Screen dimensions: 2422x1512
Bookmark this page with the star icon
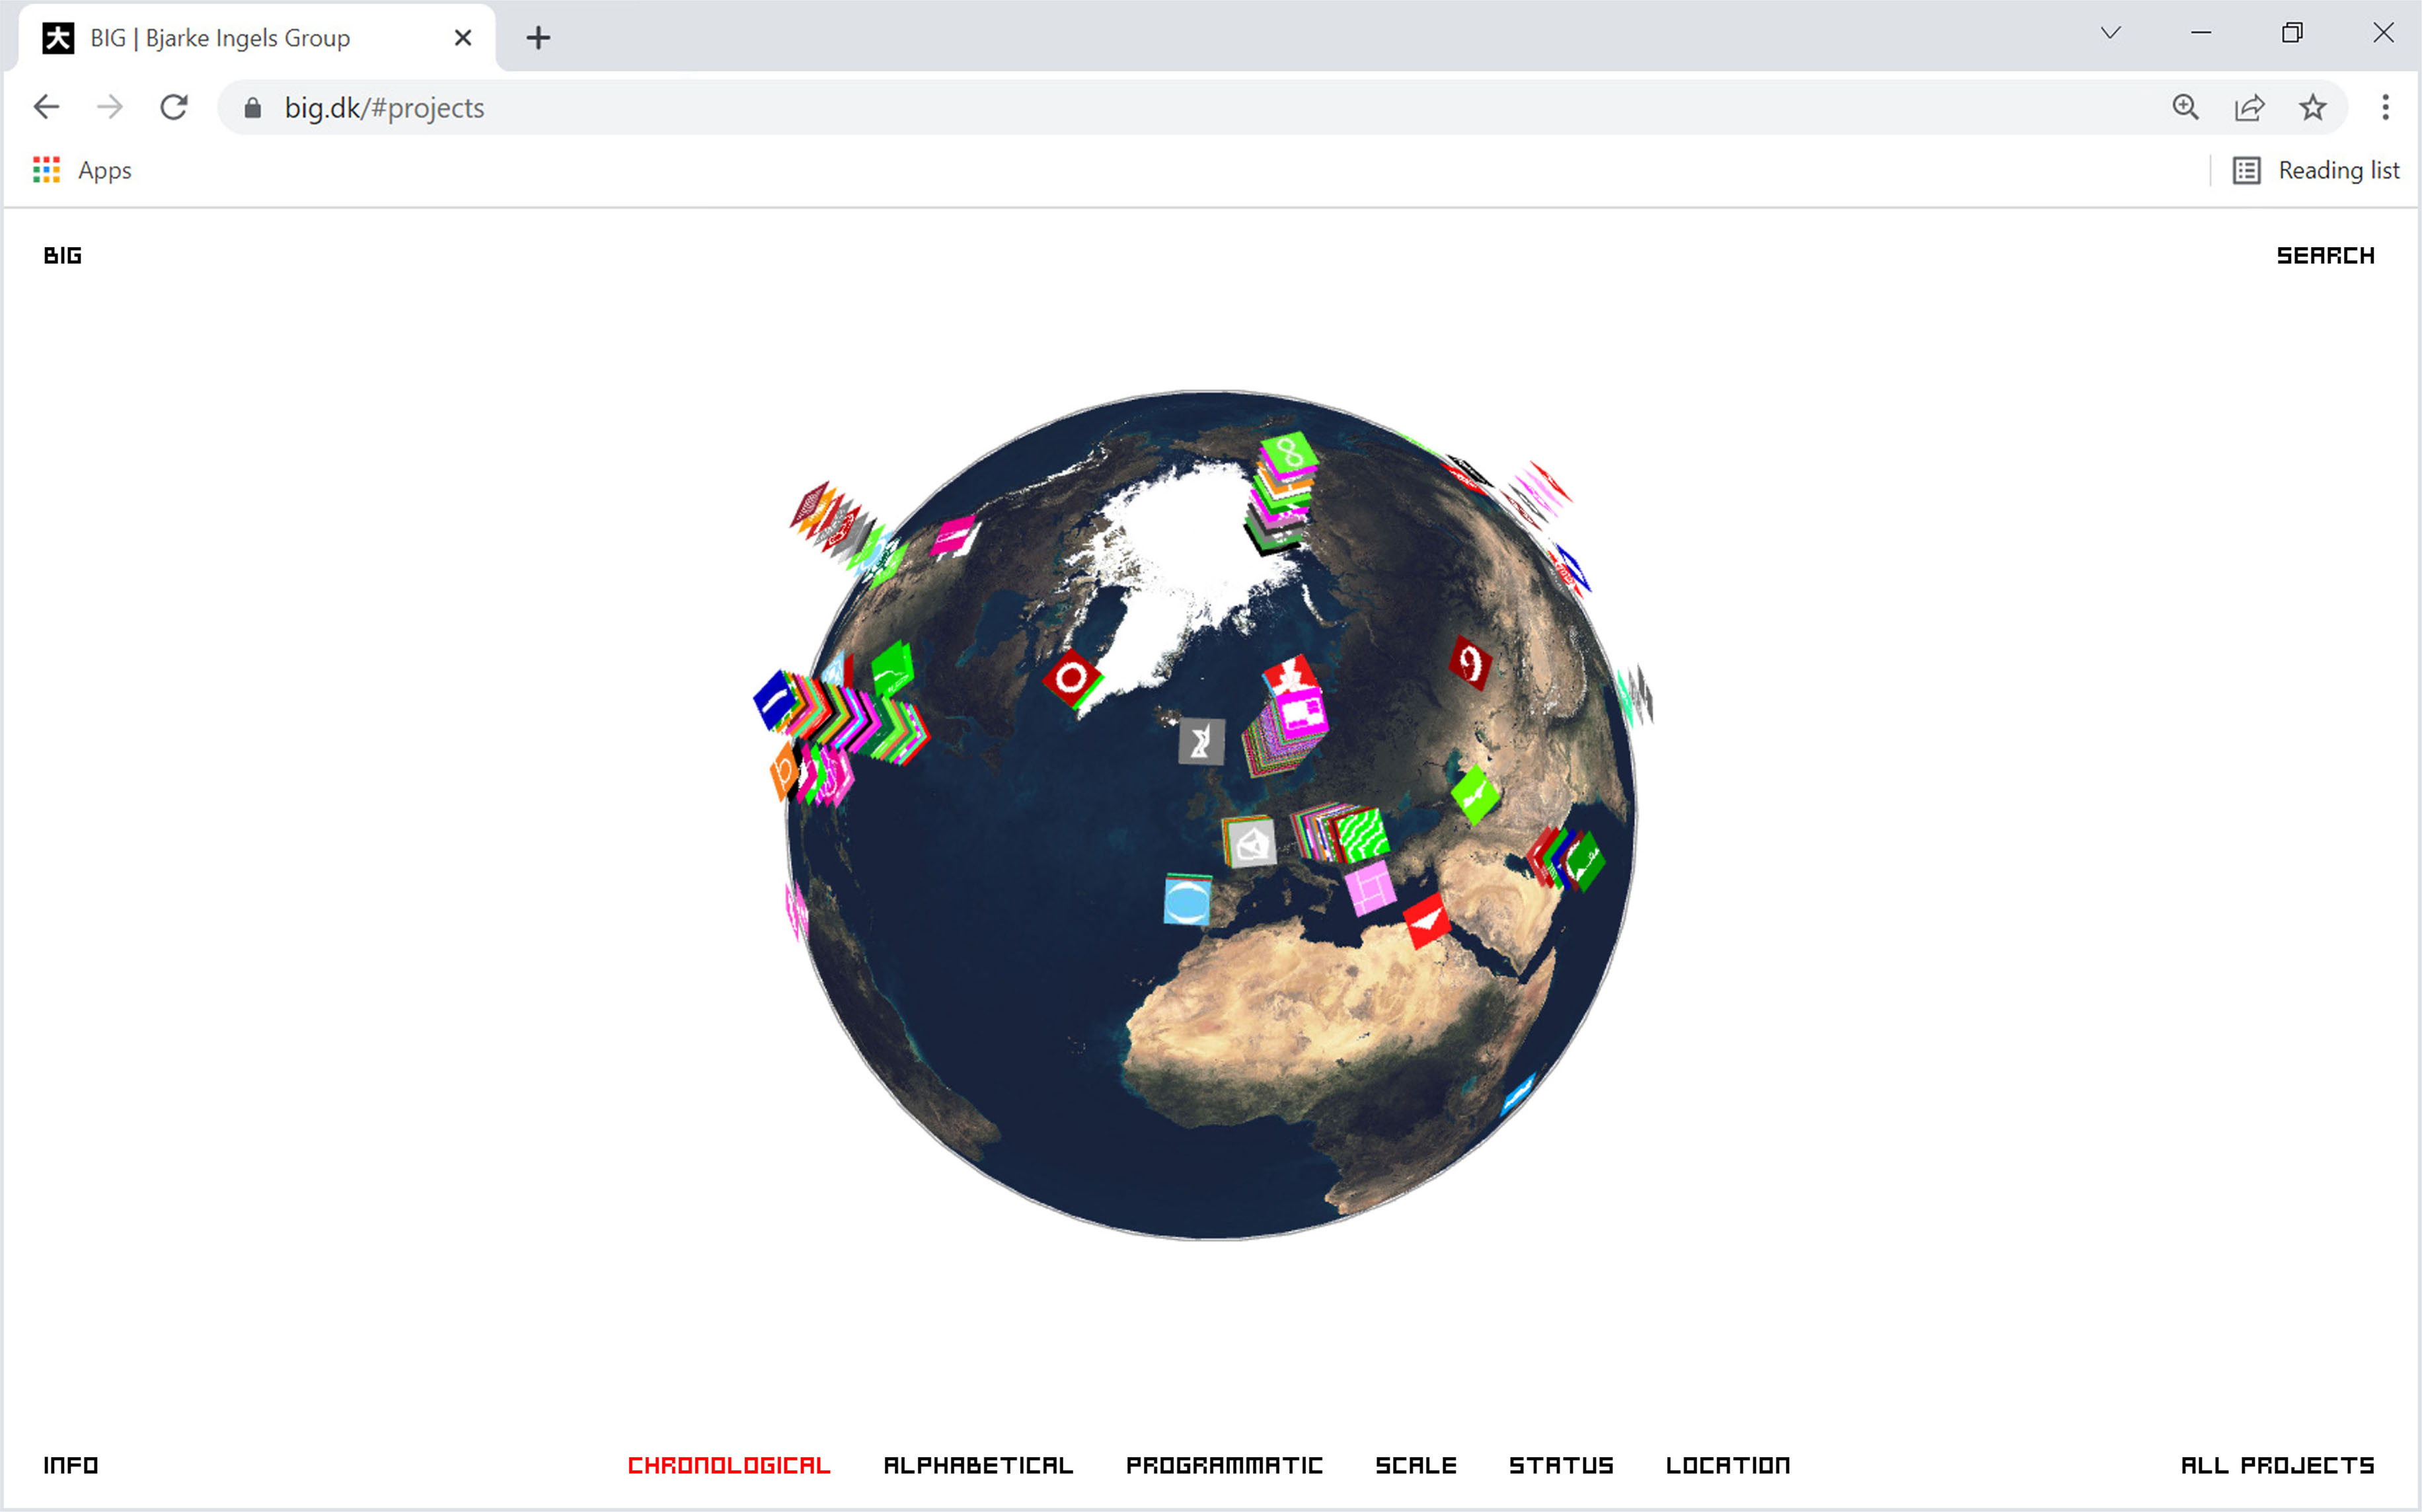pos(2312,107)
